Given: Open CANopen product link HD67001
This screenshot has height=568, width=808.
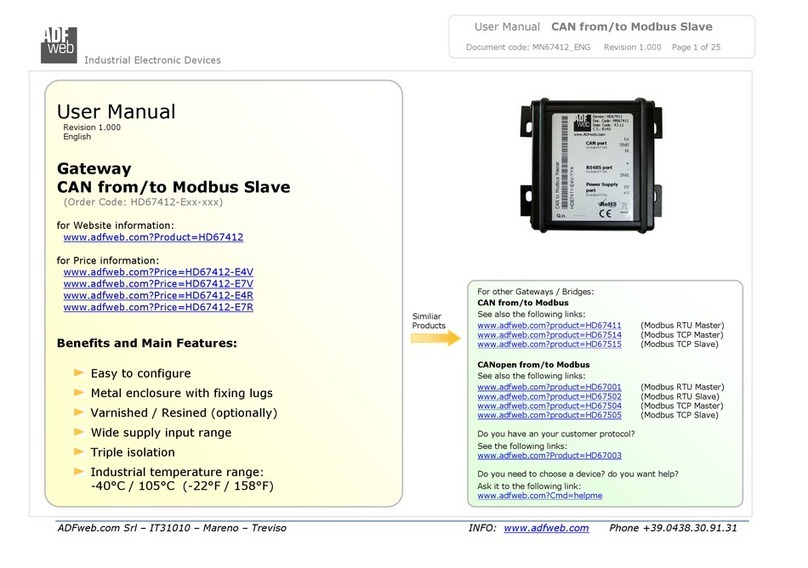Looking at the screenshot, I should pos(549,387).
